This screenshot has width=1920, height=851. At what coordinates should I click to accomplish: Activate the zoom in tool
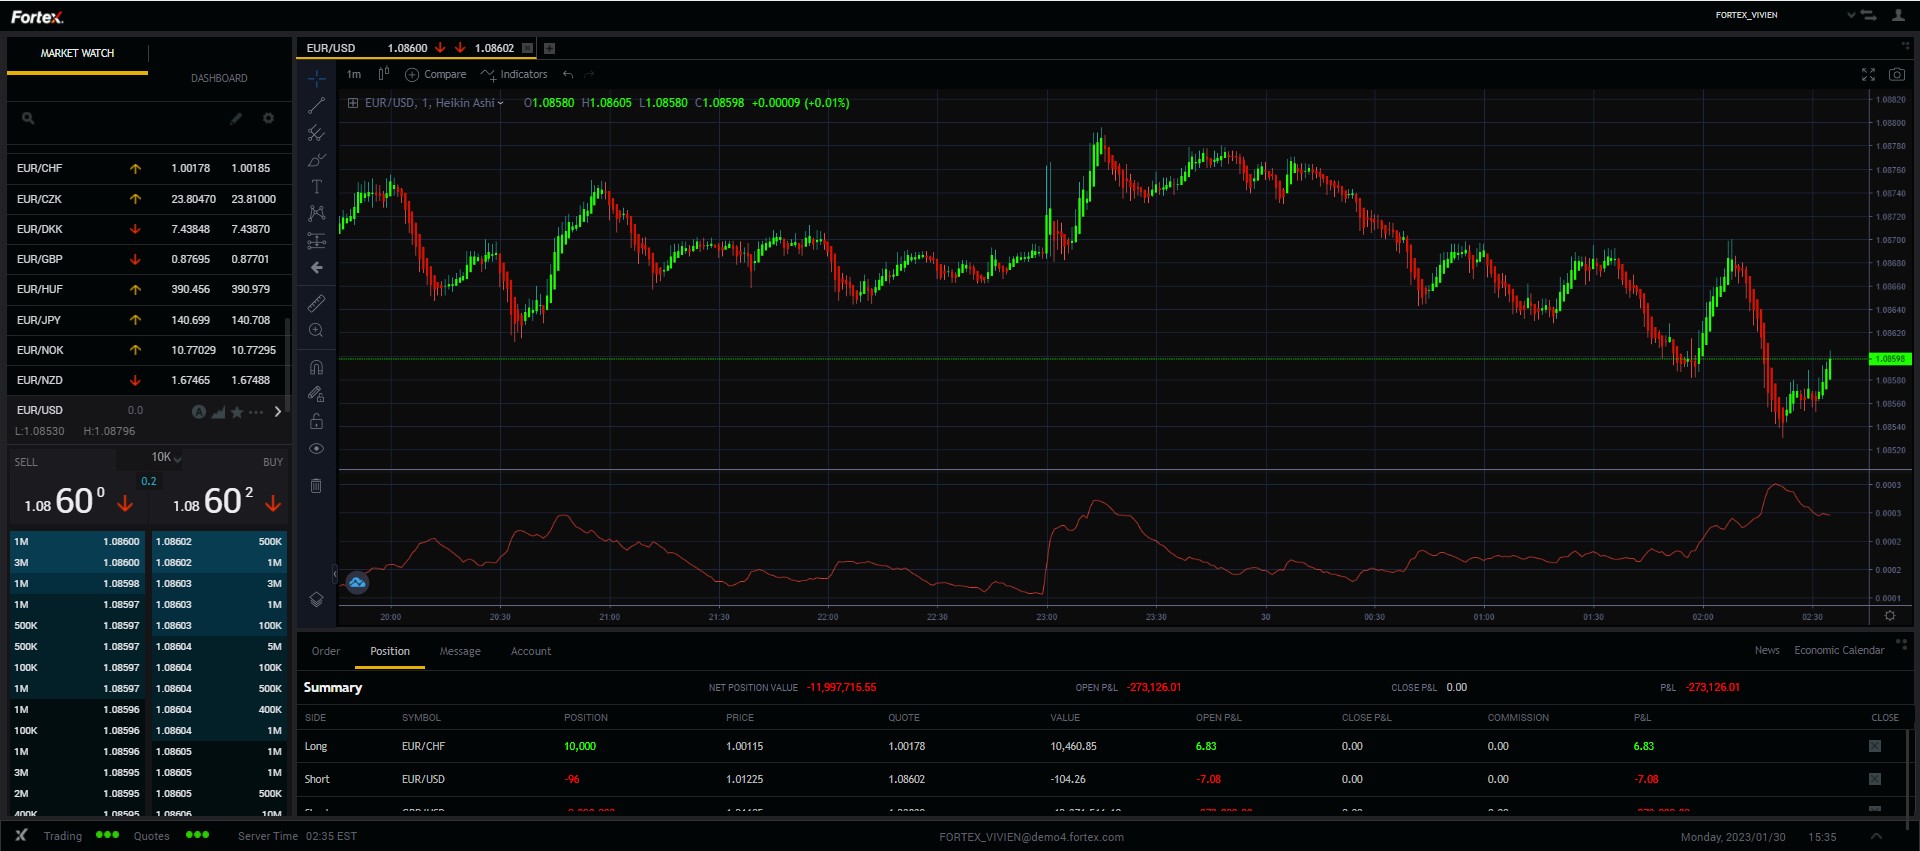click(316, 330)
